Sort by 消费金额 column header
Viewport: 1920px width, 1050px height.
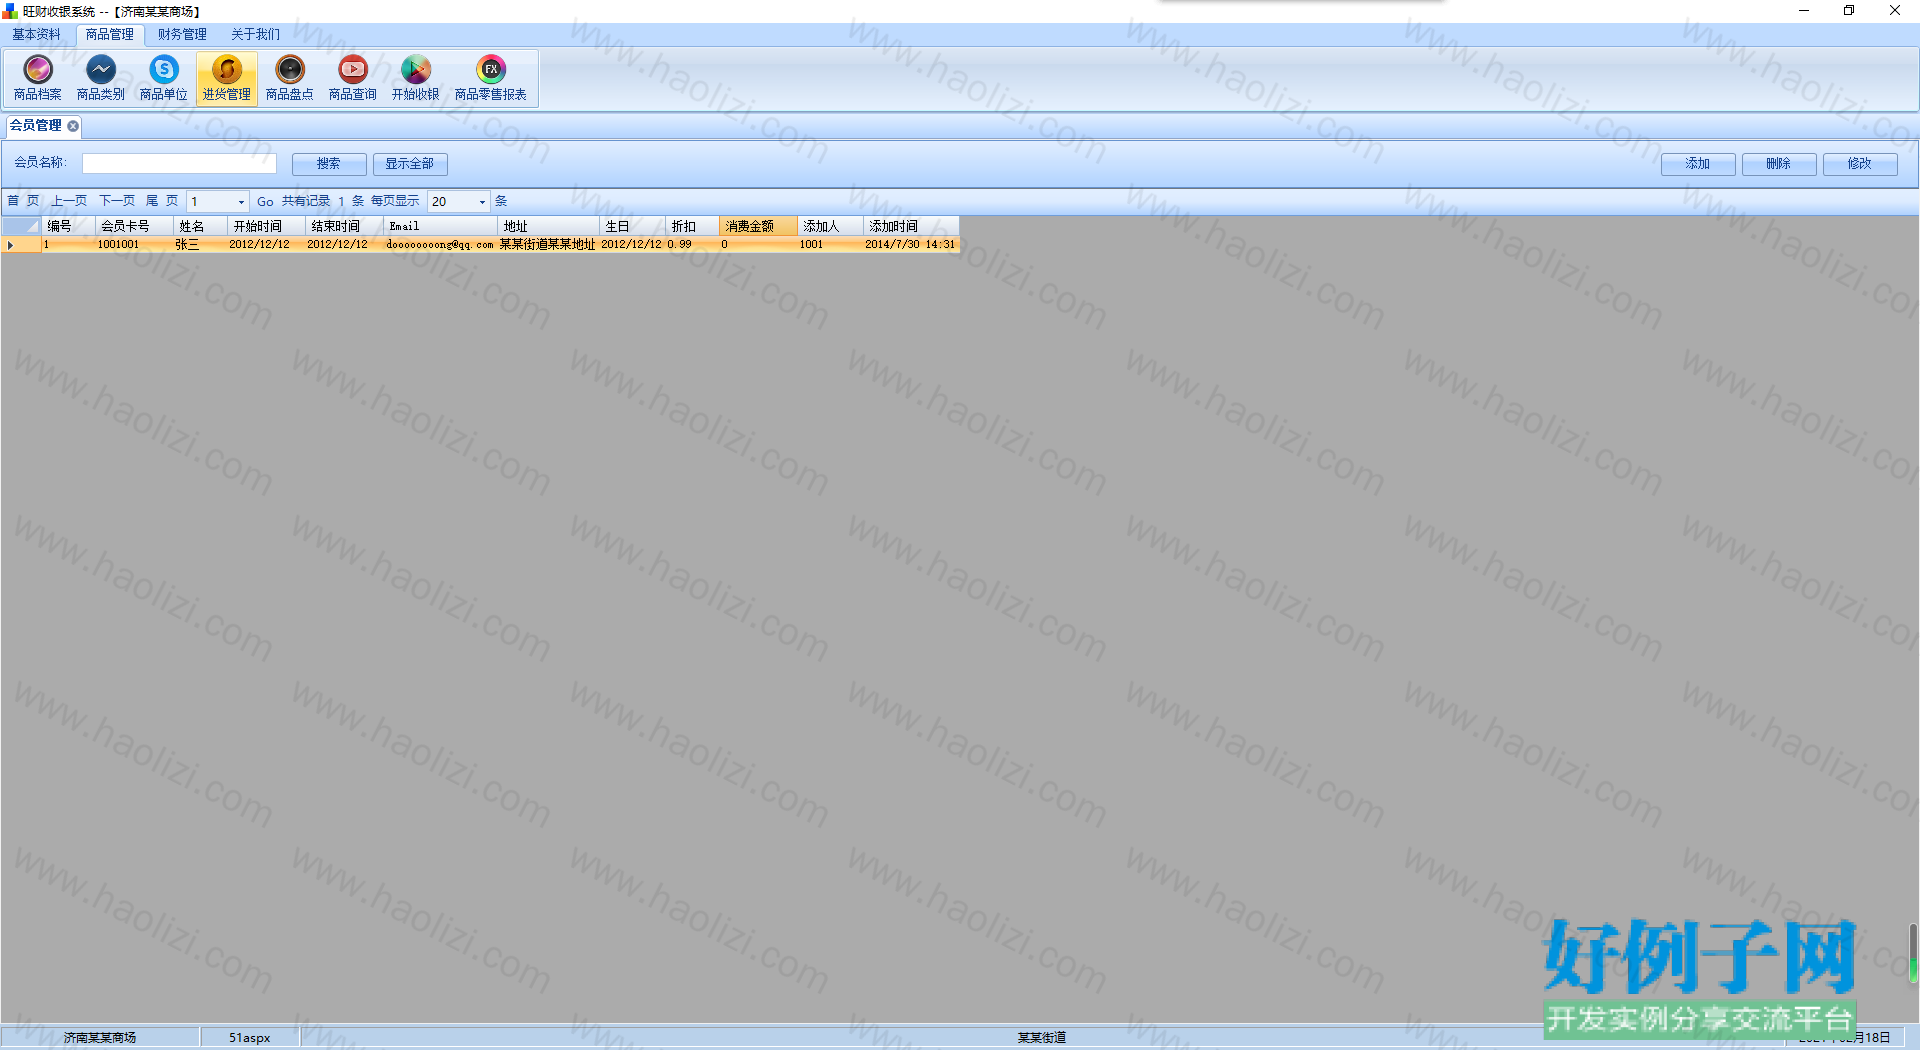759,227
